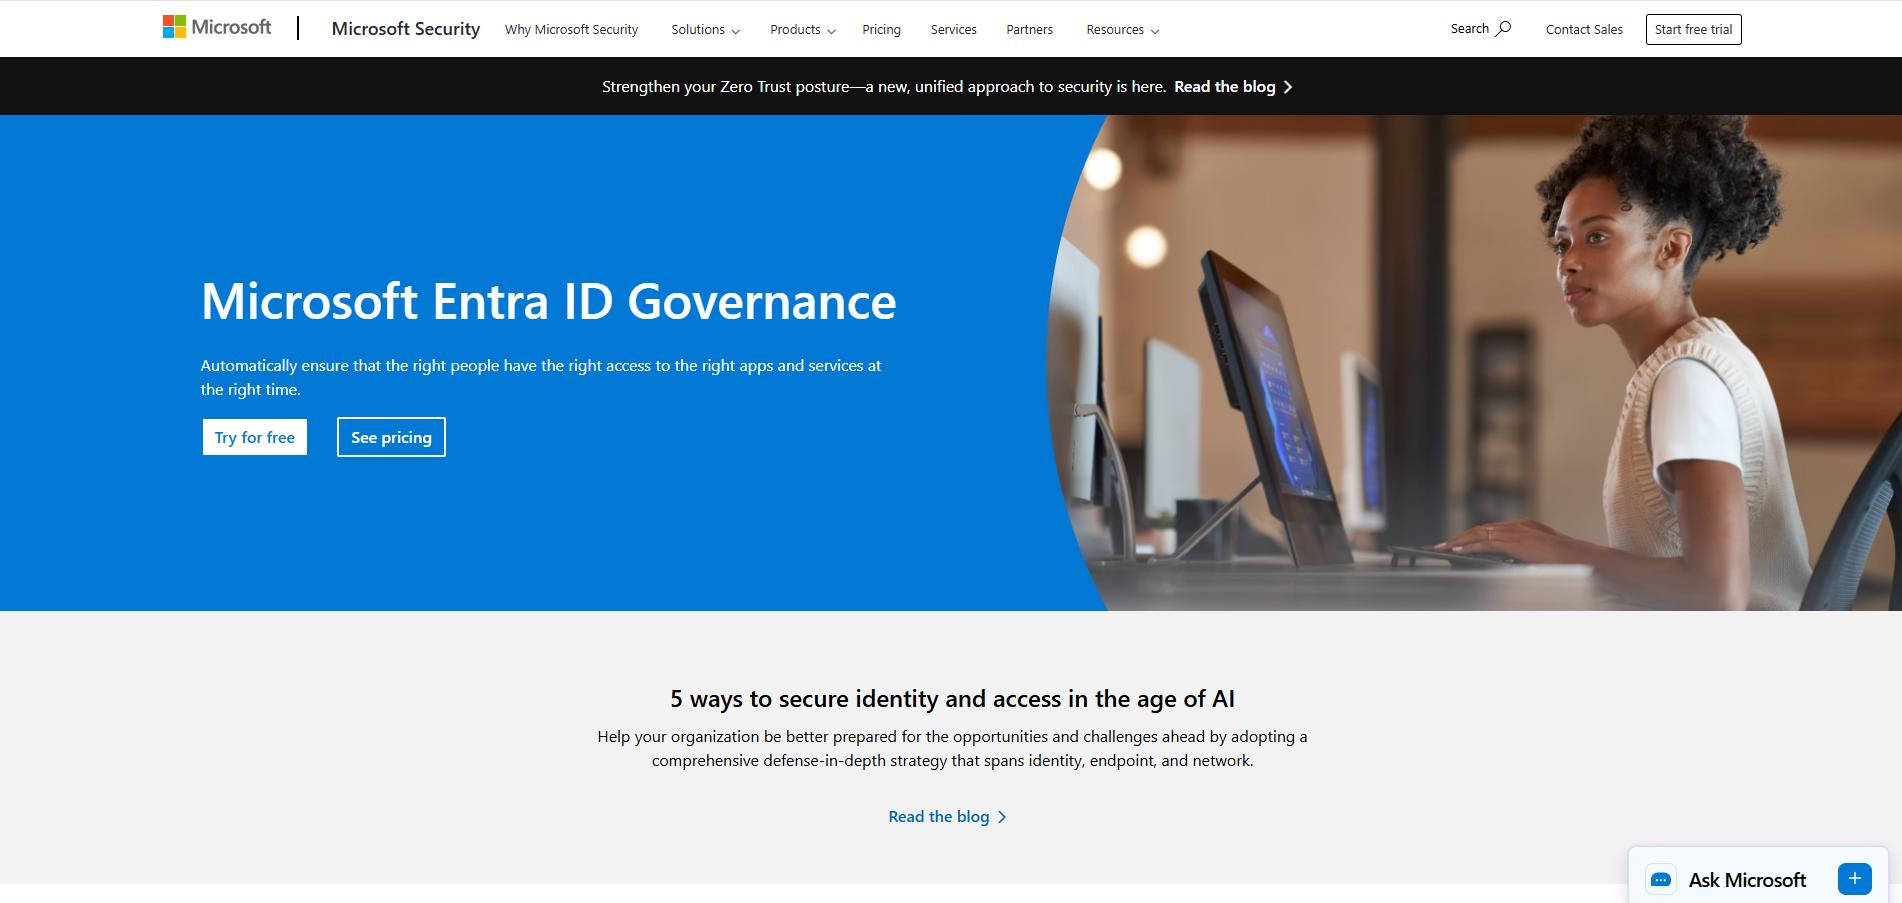The width and height of the screenshot is (1902, 903).
Task: Click the chat bubble icon in Ask Microsoft
Action: point(1662,880)
